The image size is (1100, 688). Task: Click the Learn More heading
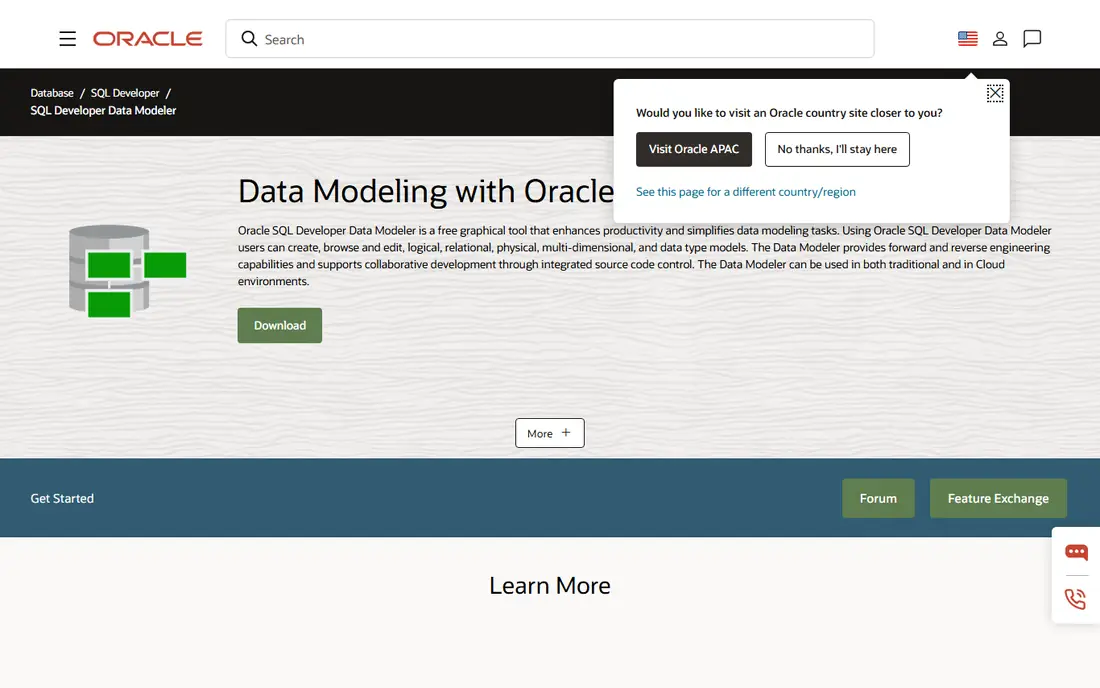click(550, 586)
